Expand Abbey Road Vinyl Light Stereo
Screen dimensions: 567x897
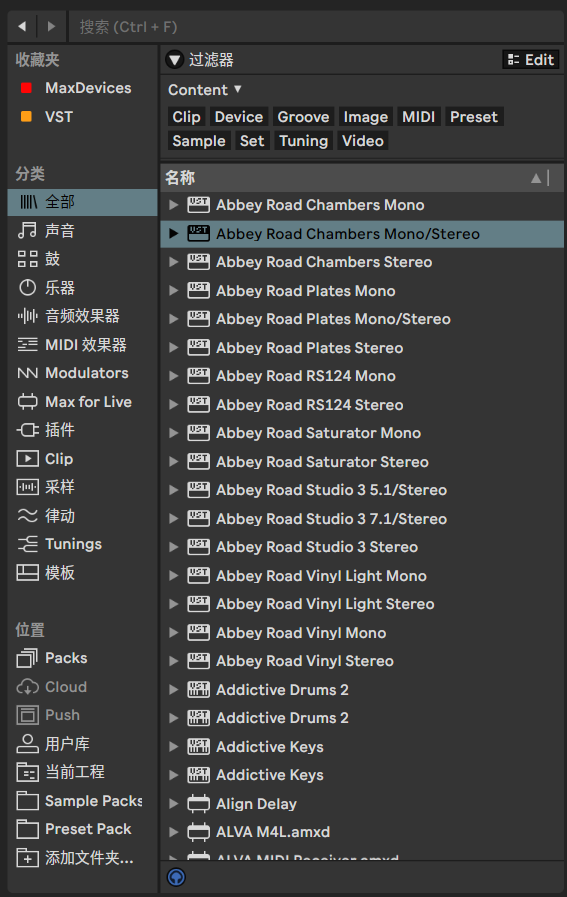pyautogui.click(x=173, y=604)
